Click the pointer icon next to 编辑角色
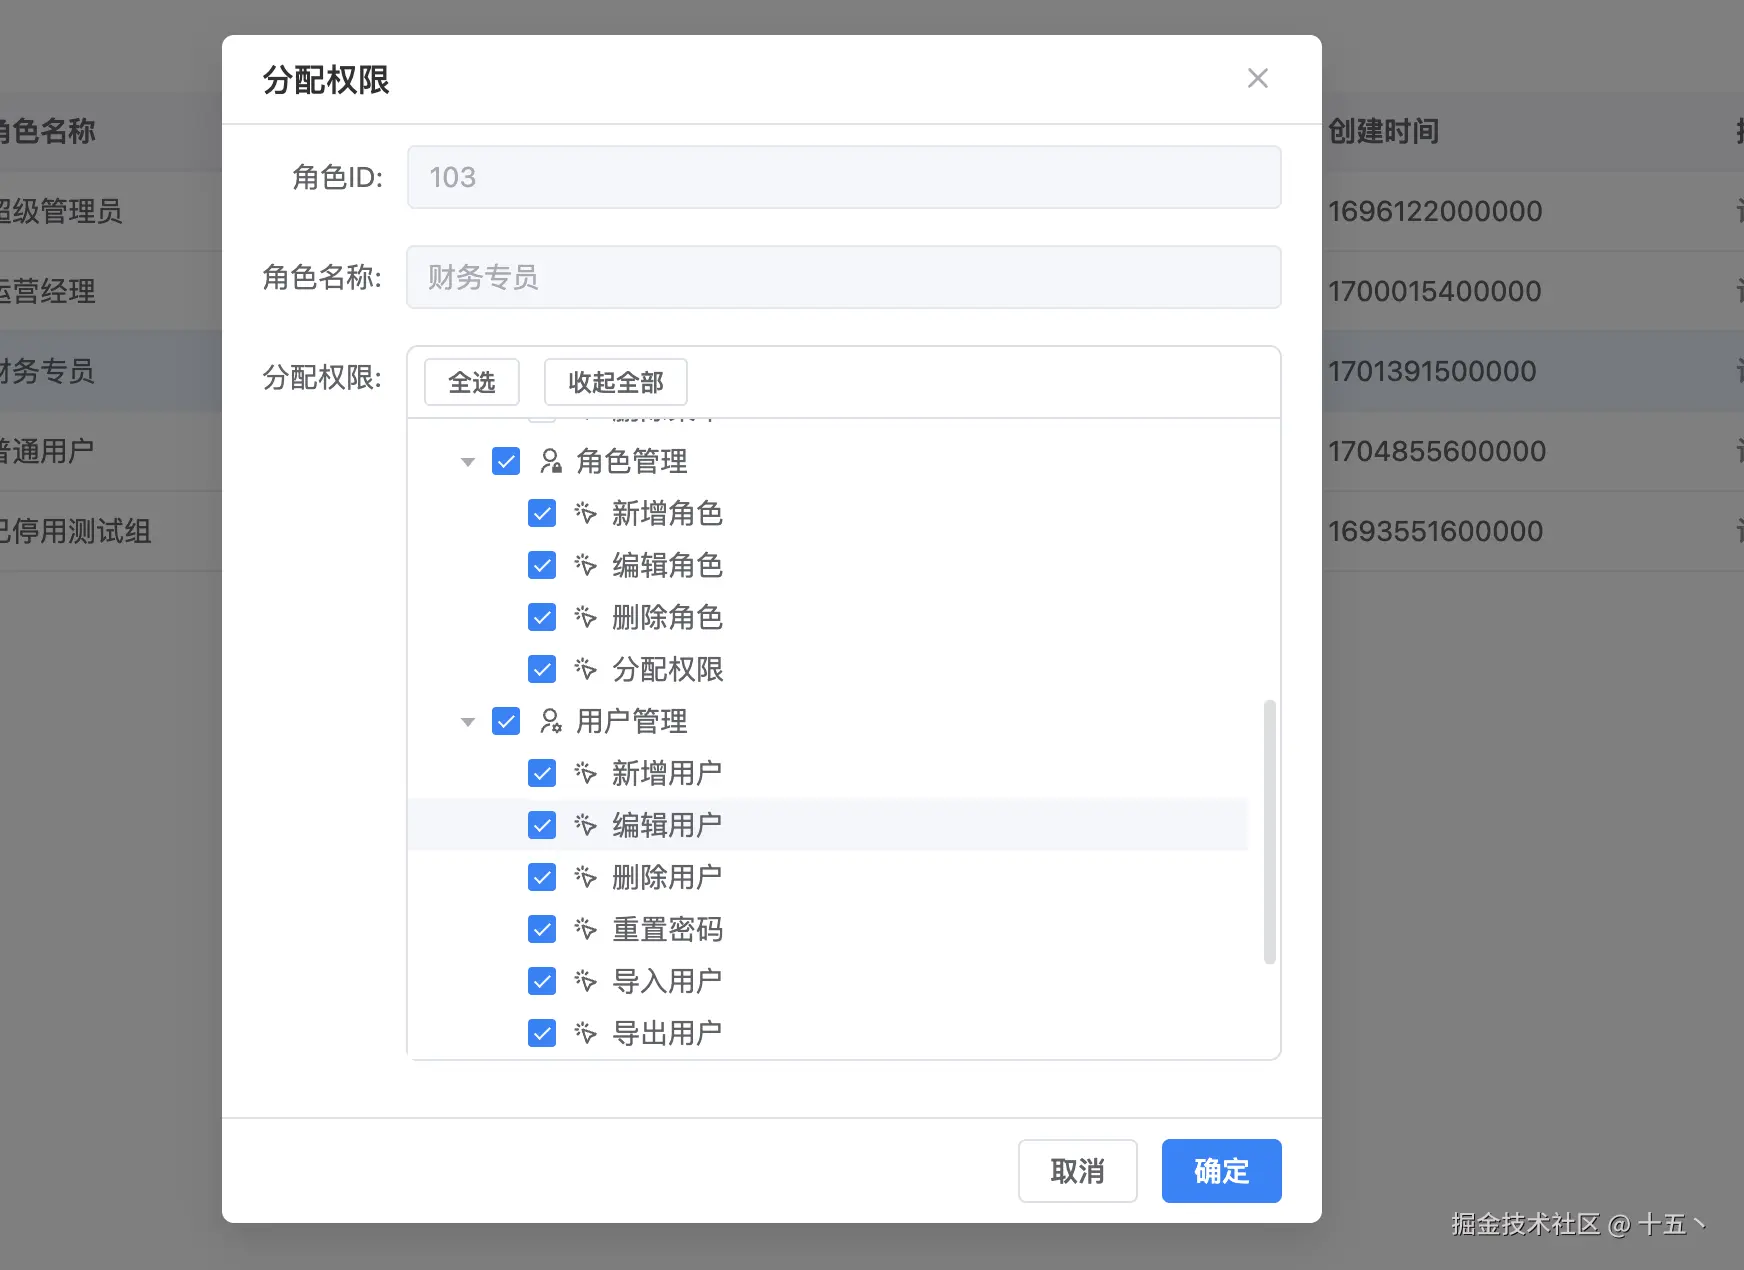The width and height of the screenshot is (1744, 1270). click(x=585, y=565)
